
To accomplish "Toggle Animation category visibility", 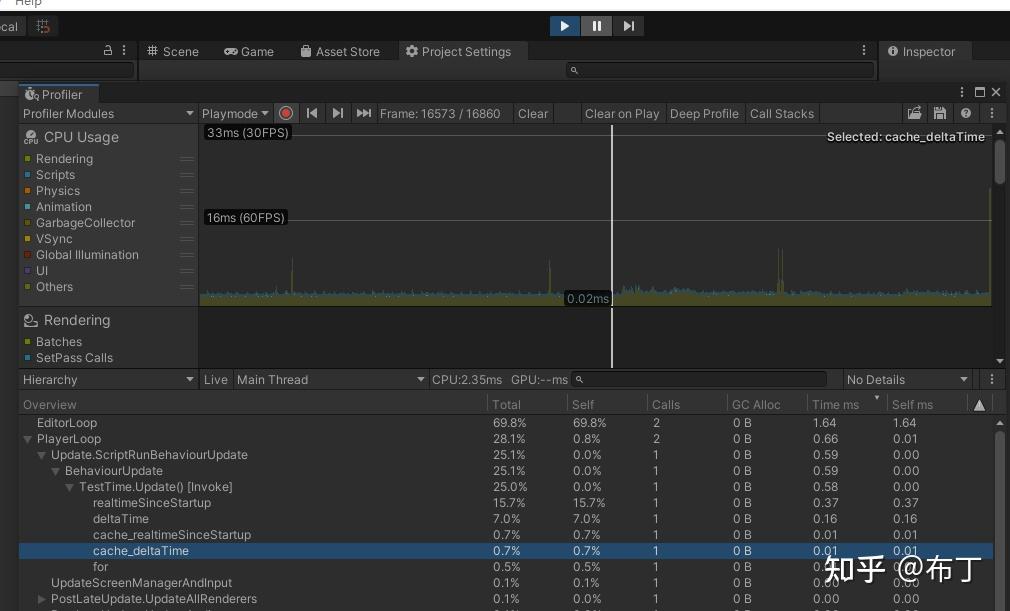I will [28, 207].
